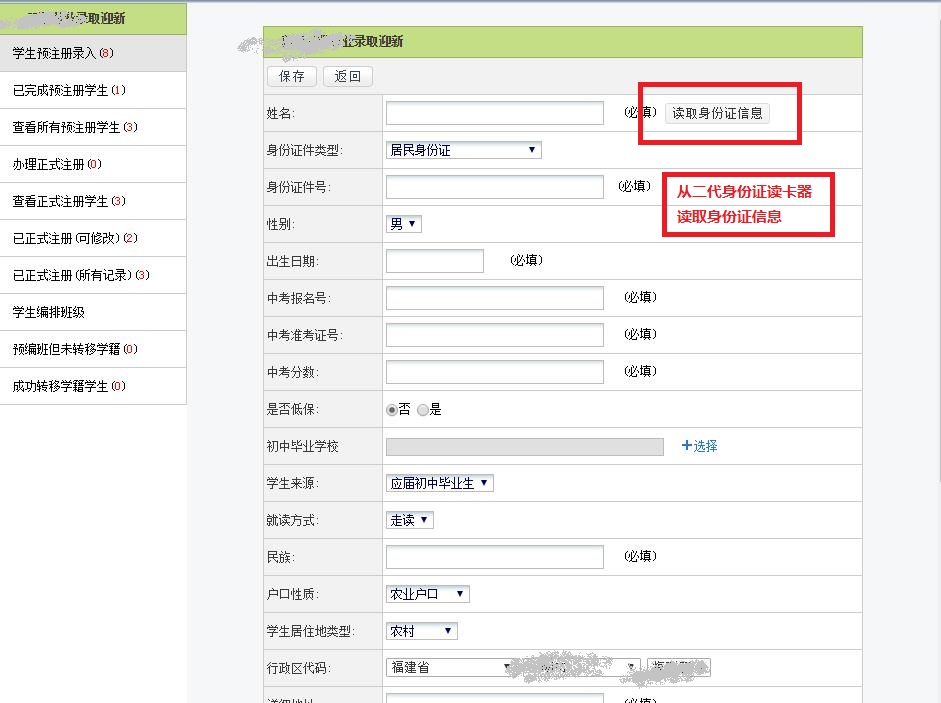Open sidebar item 学生编排班级
Viewport: 941px width, 703px height.
93,312
